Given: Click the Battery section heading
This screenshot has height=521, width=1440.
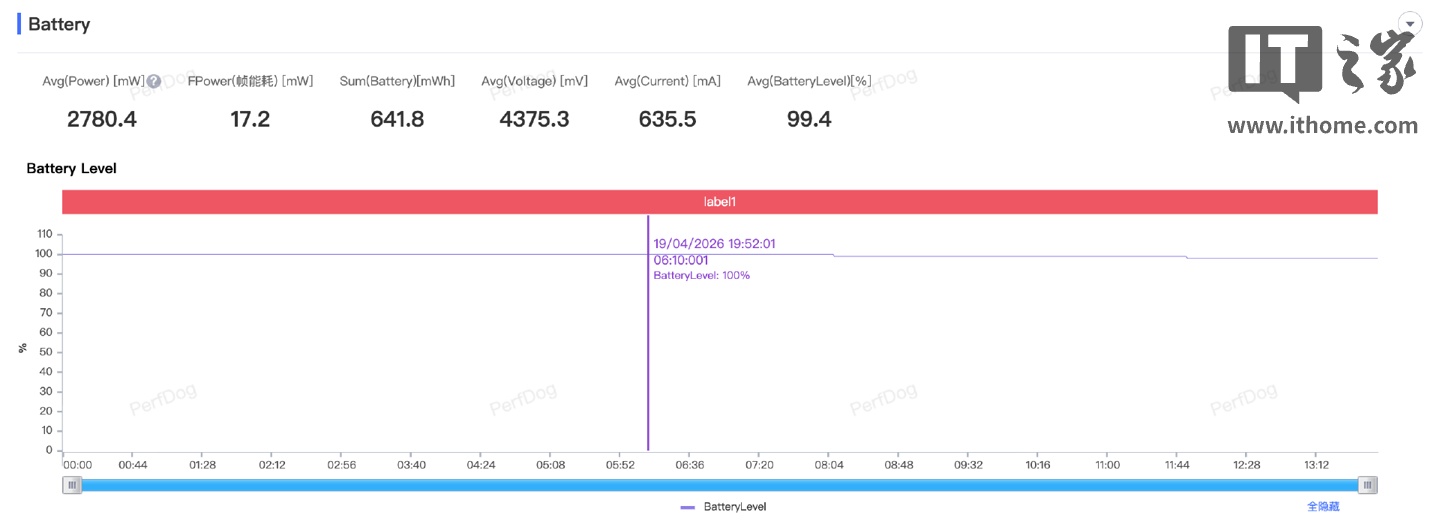Looking at the screenshot, I should [x=59, y=25].
